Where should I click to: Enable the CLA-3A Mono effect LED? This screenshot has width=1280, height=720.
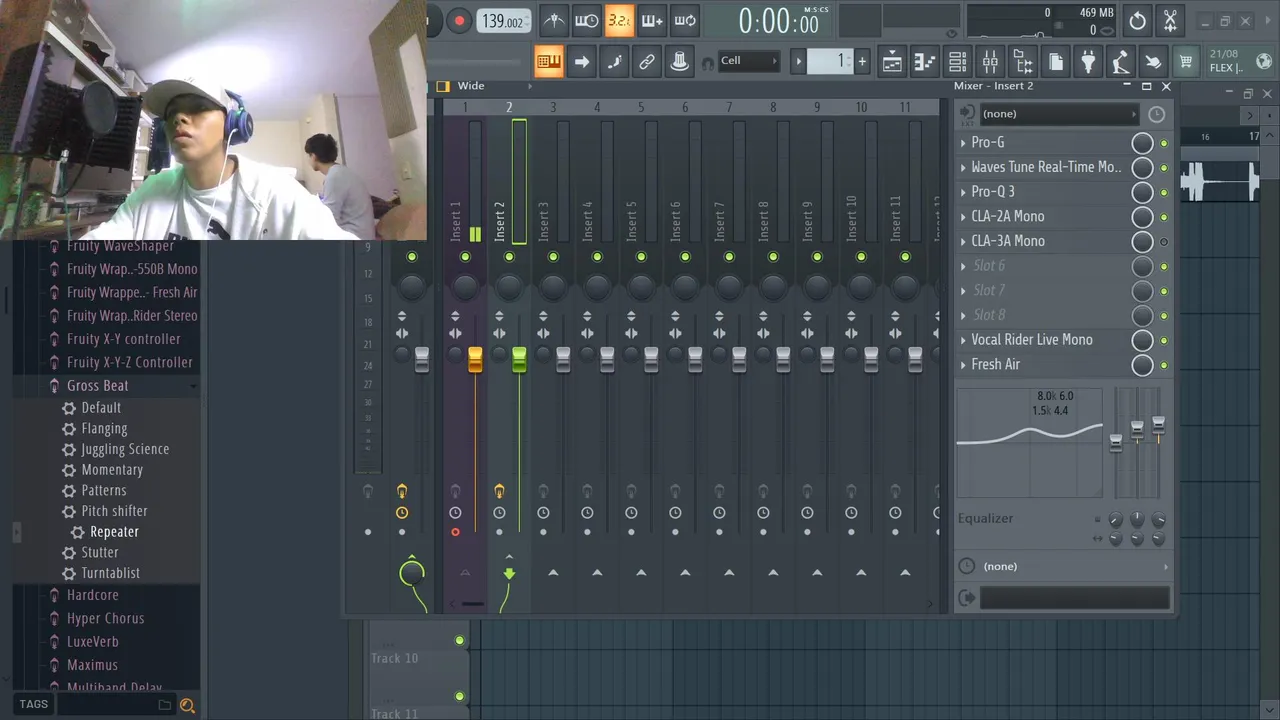click(x=1164, y=242)
